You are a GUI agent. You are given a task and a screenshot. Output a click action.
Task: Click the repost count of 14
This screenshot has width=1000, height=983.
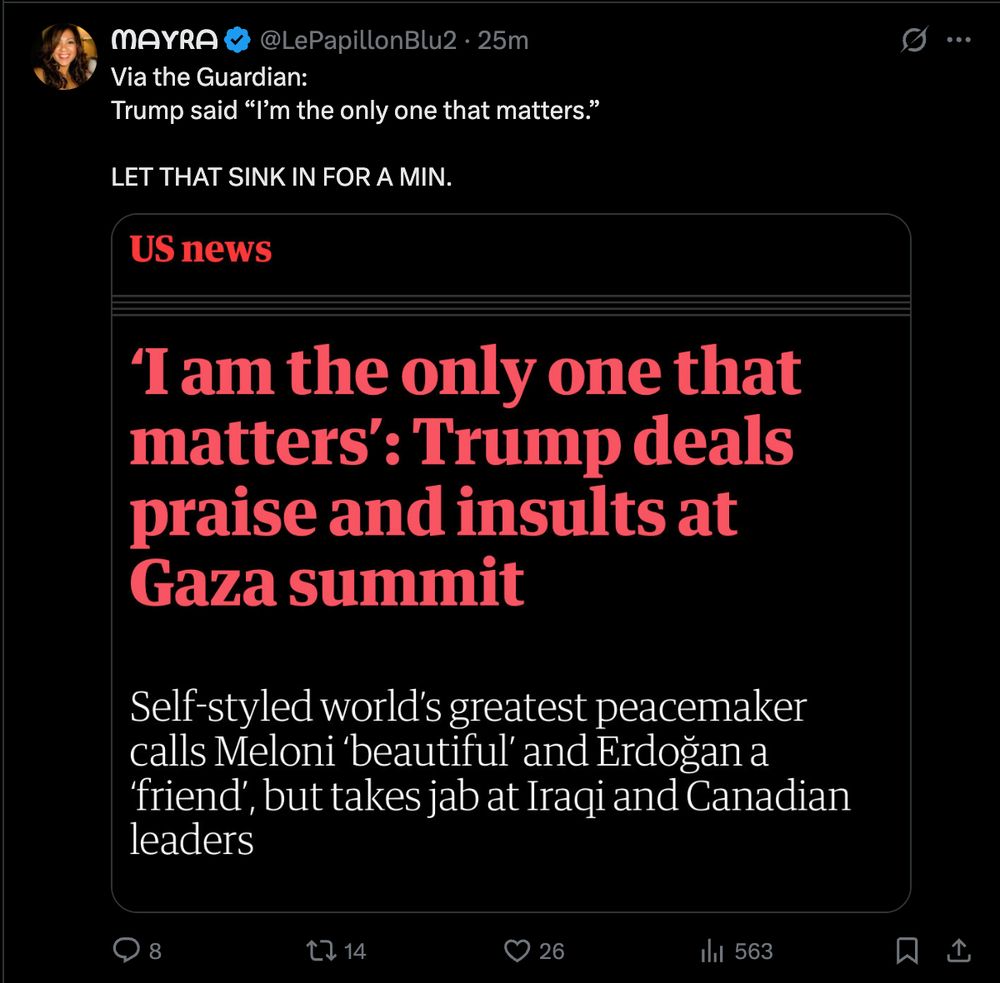[x=355, y=951]
